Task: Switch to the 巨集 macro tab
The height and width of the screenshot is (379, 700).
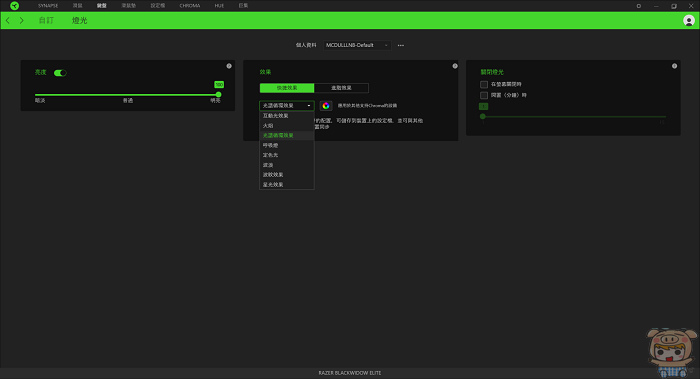Action: 243,6
